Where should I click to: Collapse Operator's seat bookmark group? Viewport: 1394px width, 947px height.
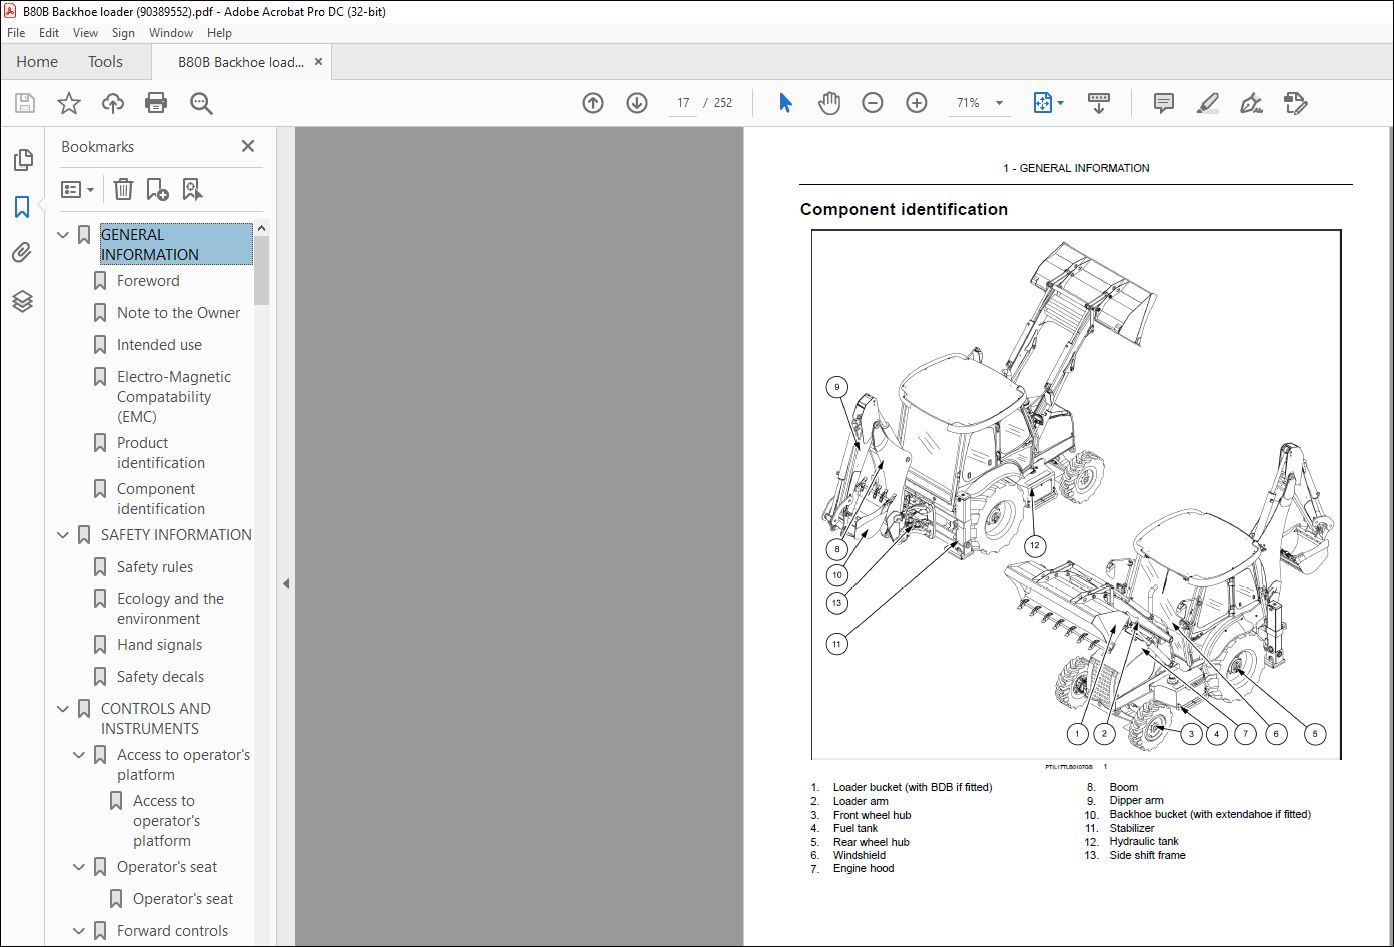tap(79, 867)
